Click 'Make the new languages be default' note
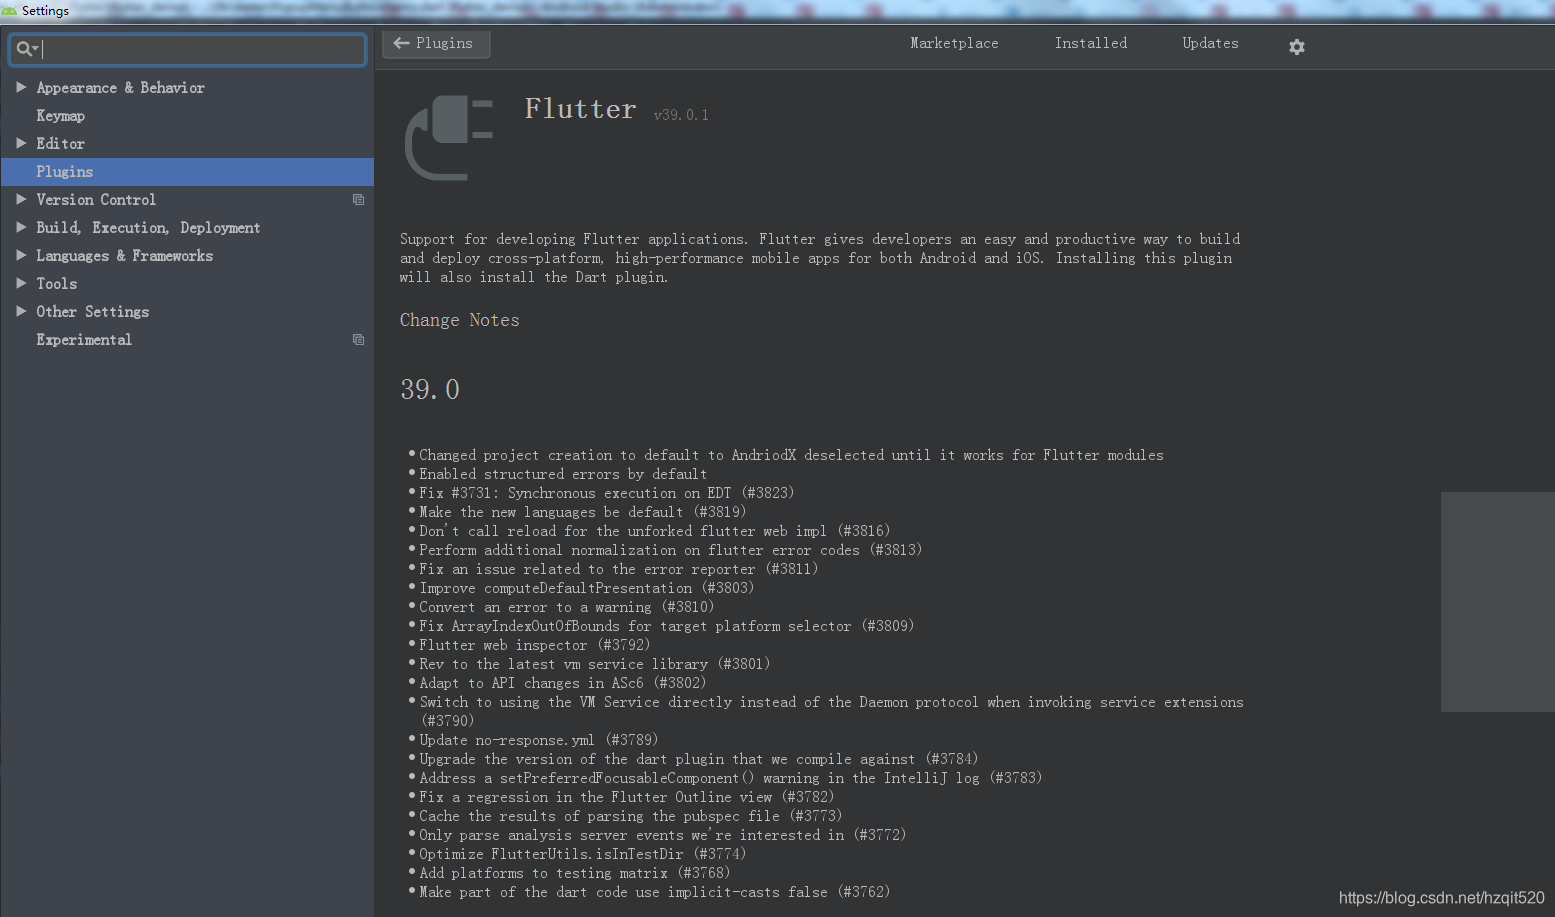The height and width of the screenshot is (917, 1555). tap(582, 512)
